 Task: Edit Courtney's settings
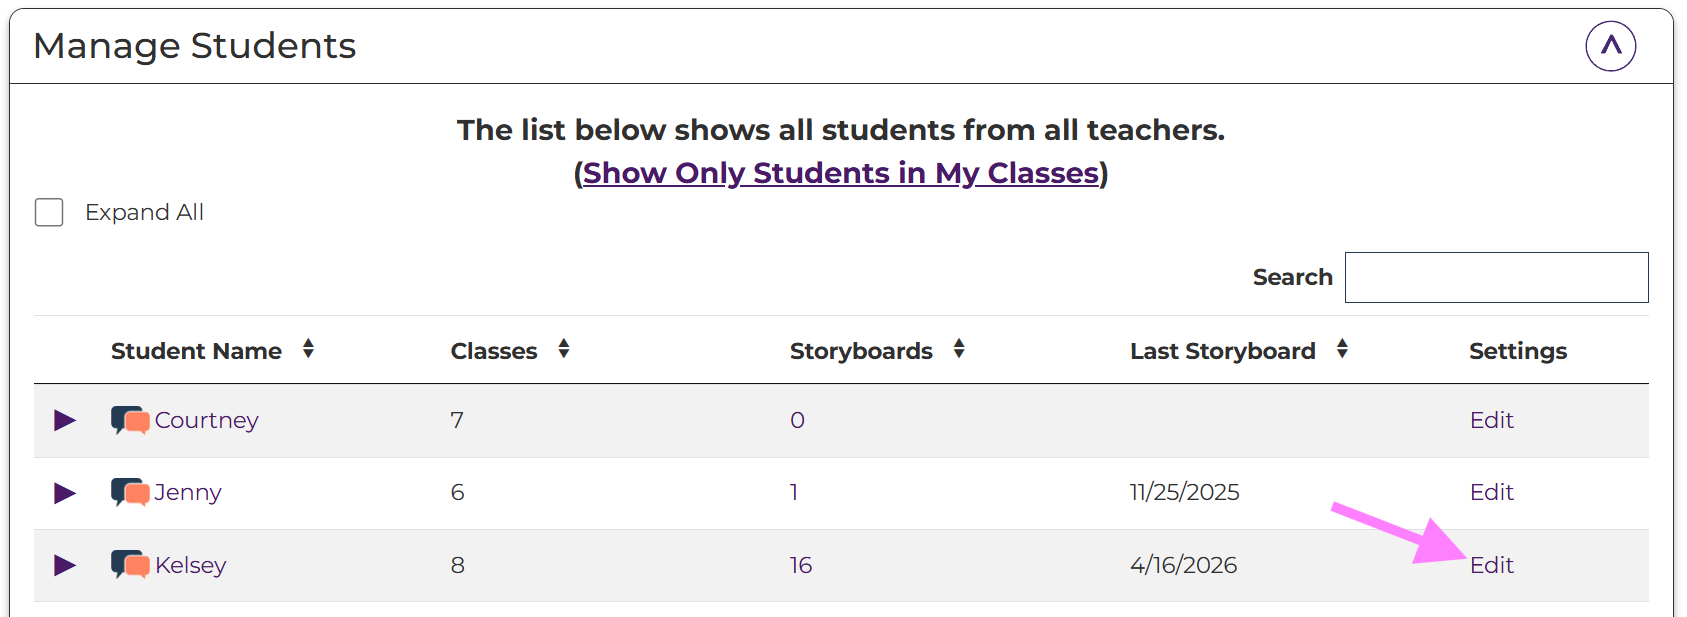click(x=1491, y=420)
